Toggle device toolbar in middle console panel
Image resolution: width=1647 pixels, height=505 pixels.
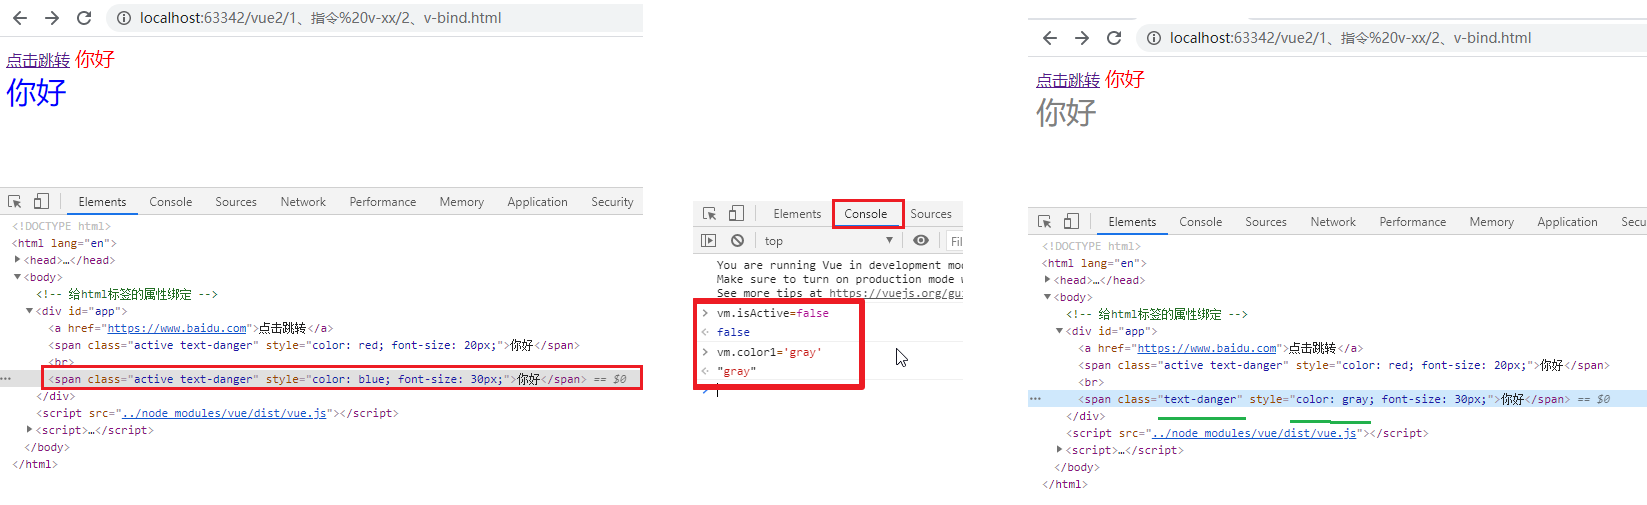click(x=735, y=213)
